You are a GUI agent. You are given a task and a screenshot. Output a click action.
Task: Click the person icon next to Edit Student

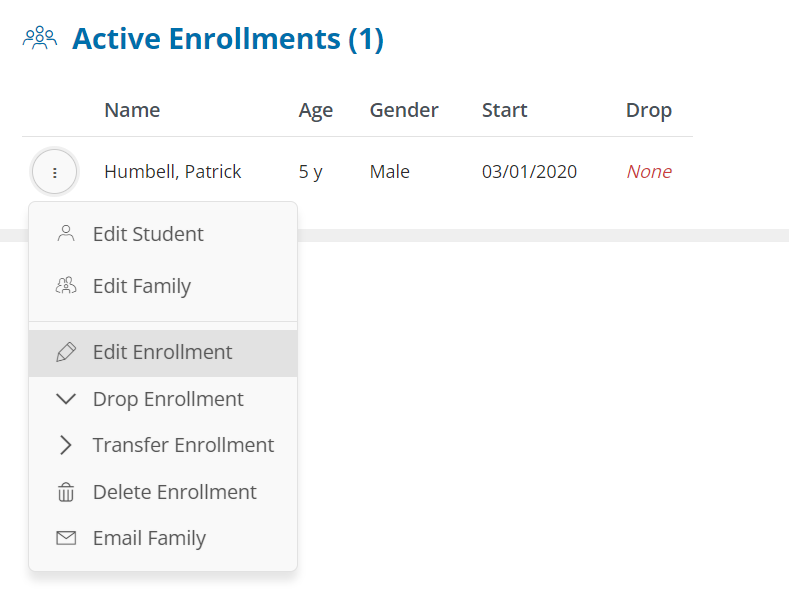click(66, 234)
